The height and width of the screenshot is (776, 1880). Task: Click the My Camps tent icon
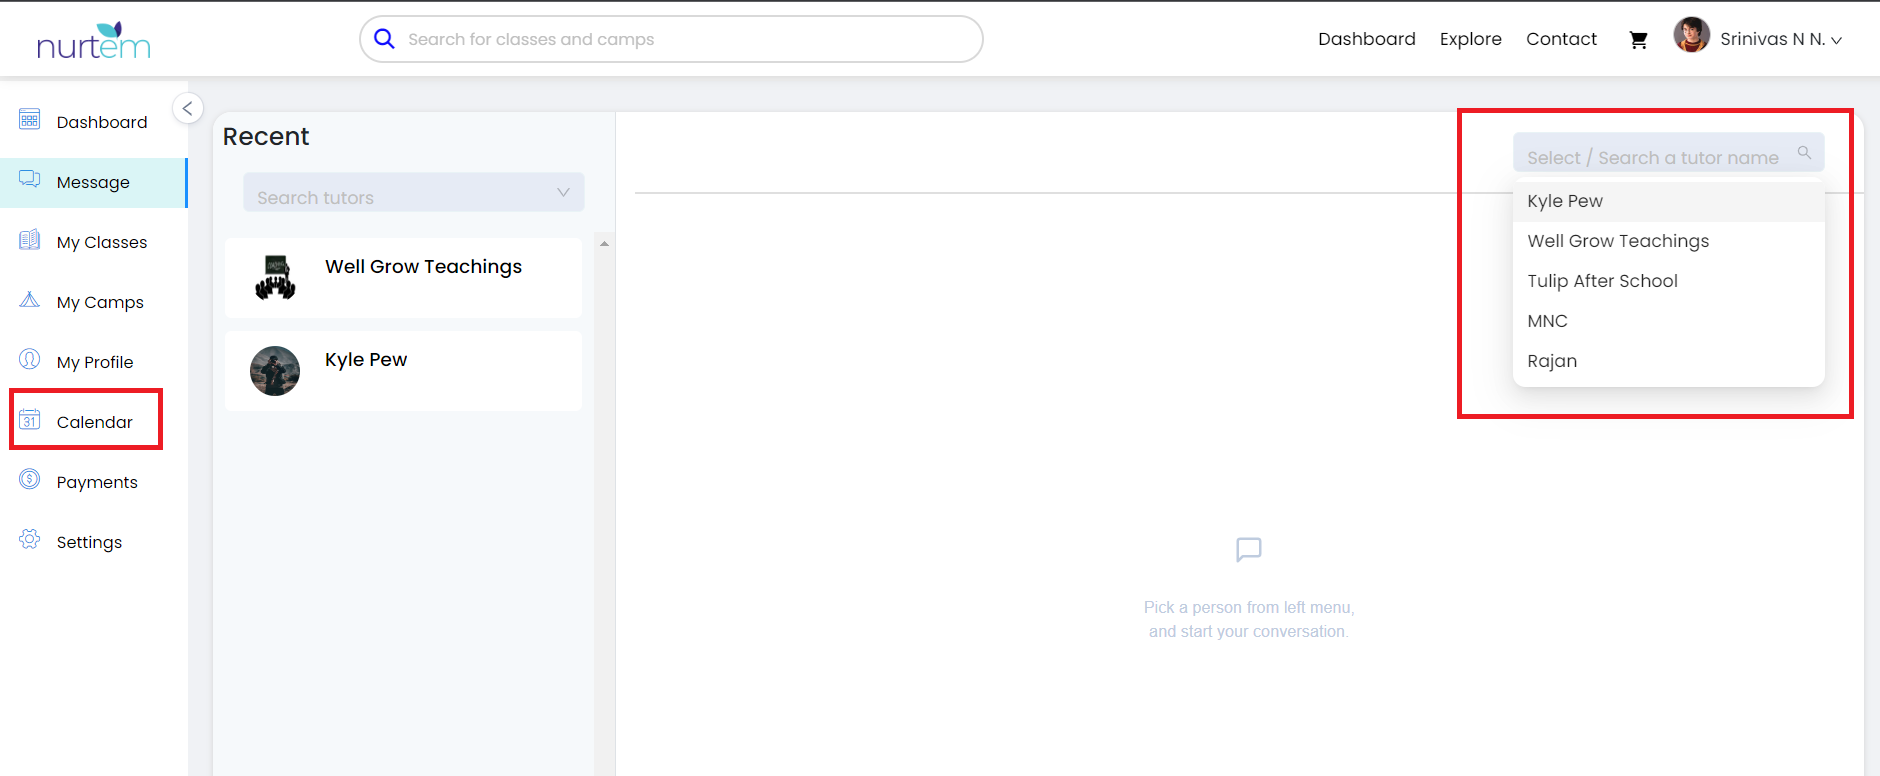tap(30, 300)
